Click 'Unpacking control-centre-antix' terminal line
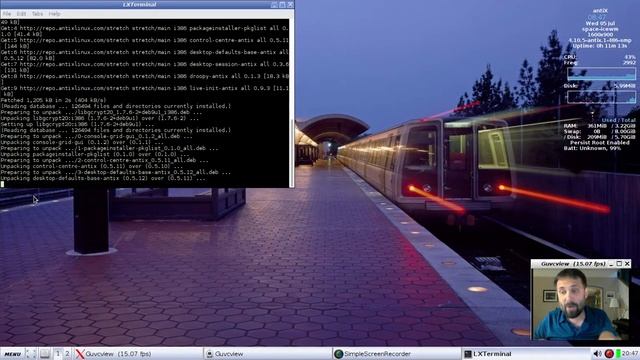The image size is (640, 360). tap(92, 167)
